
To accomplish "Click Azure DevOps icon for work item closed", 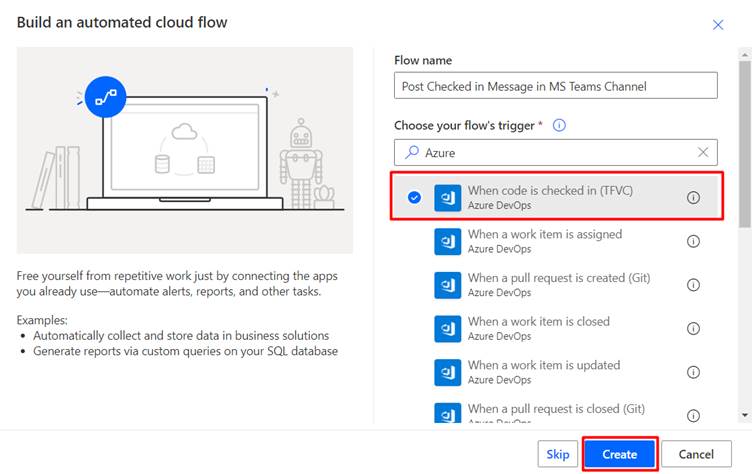I will pos(447,329).
